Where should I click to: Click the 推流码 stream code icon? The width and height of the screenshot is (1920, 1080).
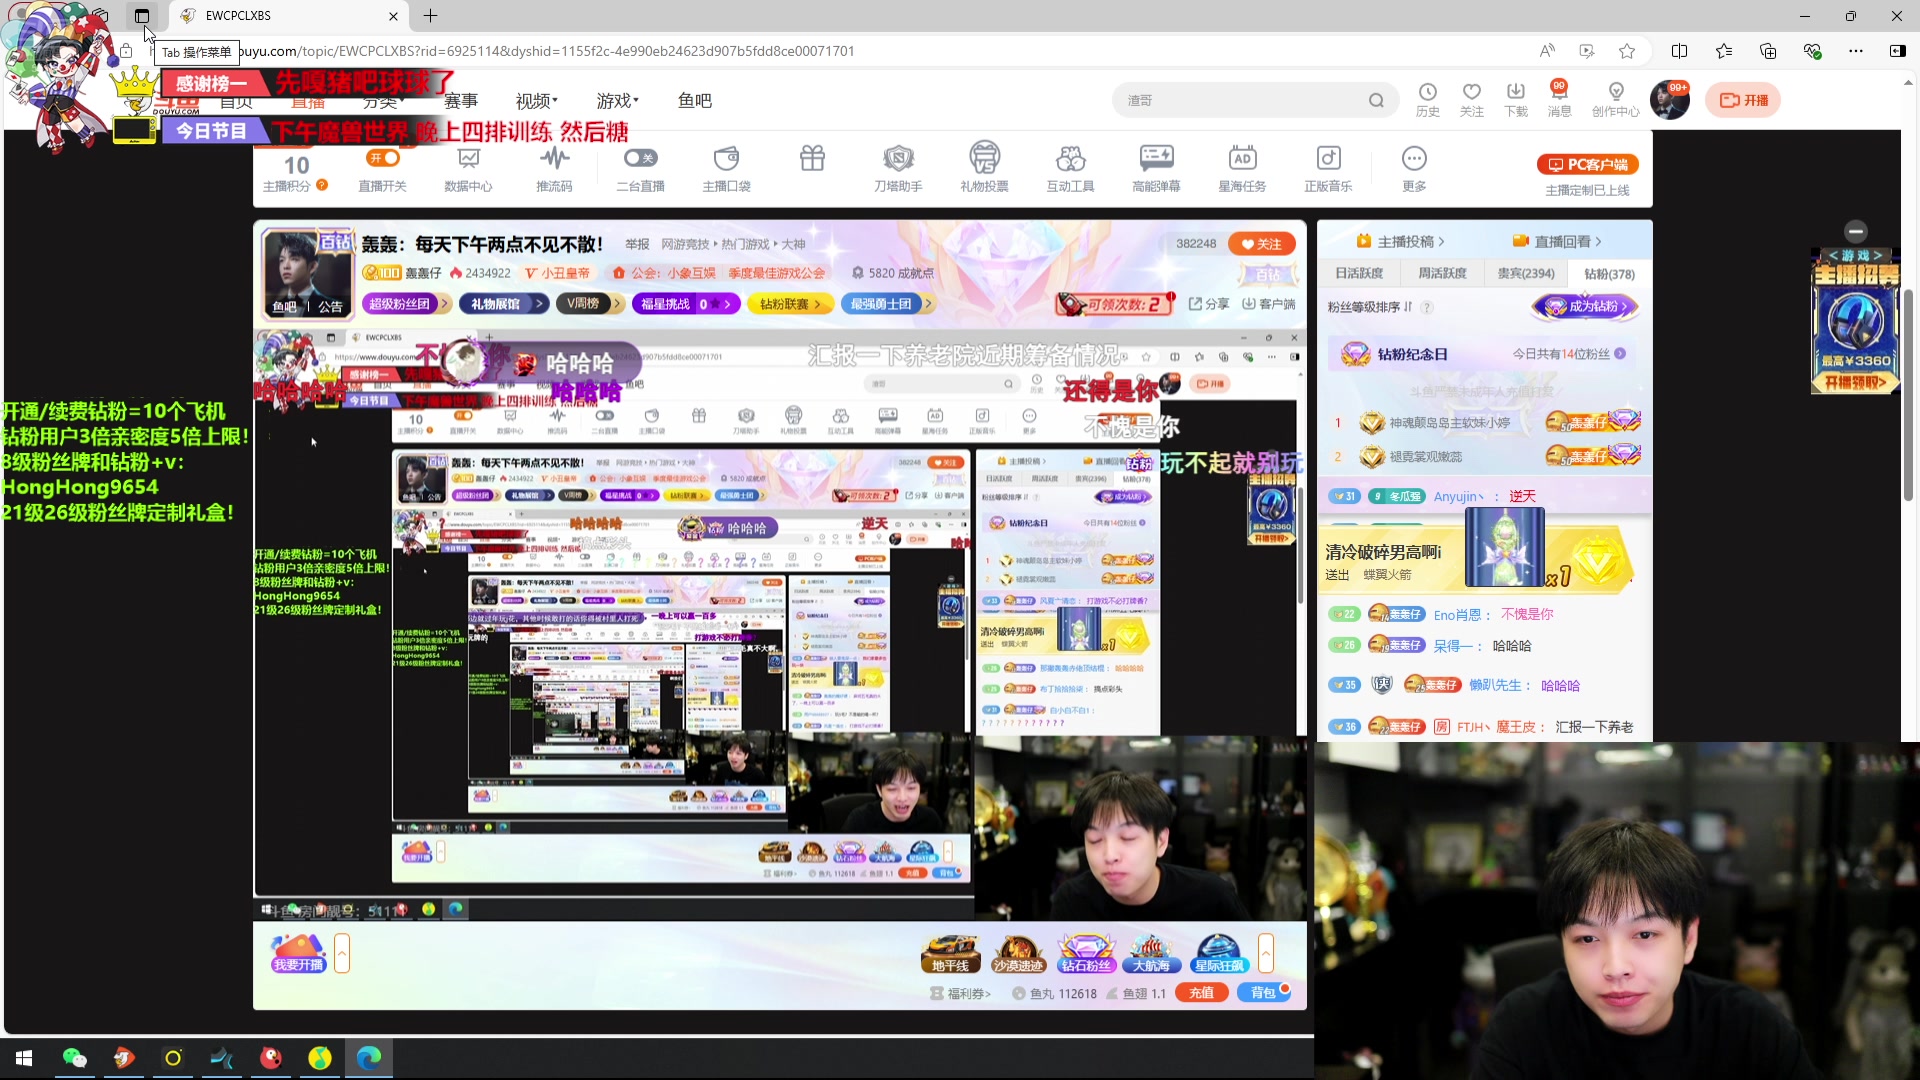[x=554, y=168]
